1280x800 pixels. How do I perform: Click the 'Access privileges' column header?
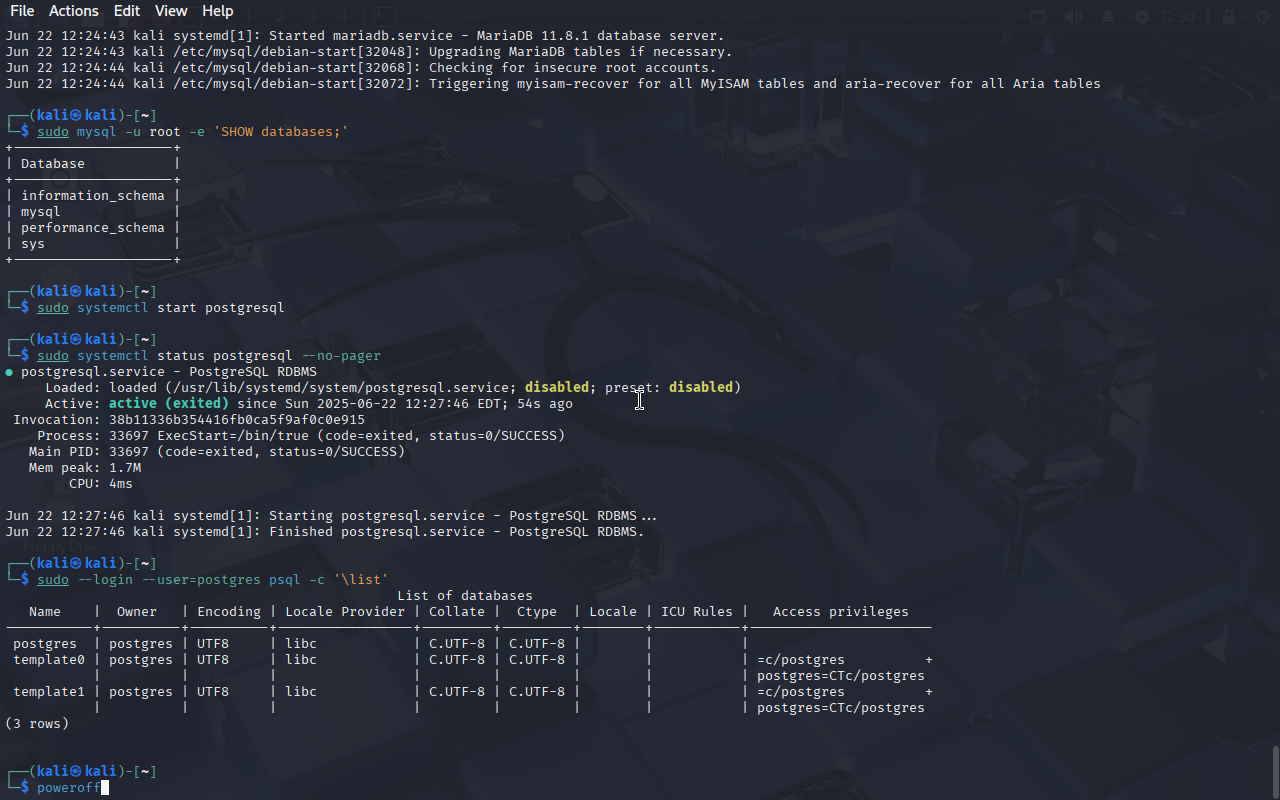pyautogui.click(x=841, y=612)
